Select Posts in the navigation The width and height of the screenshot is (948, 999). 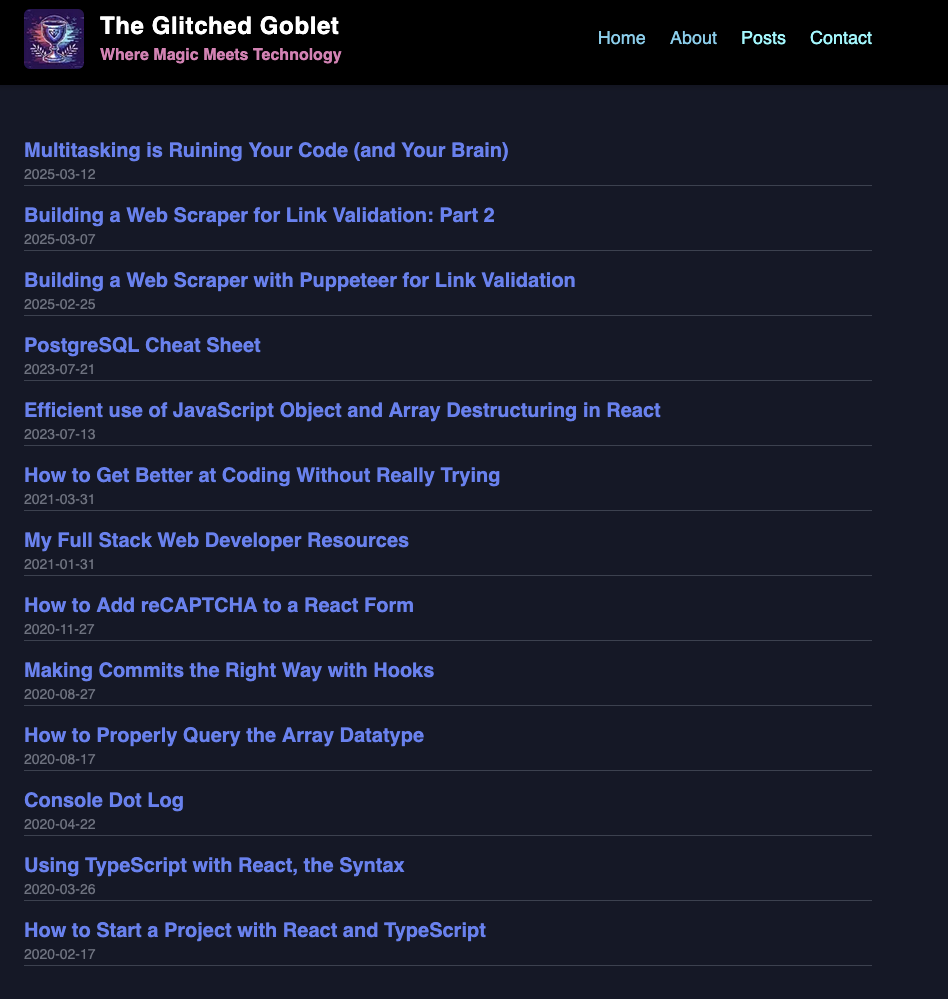pos(763,38)
